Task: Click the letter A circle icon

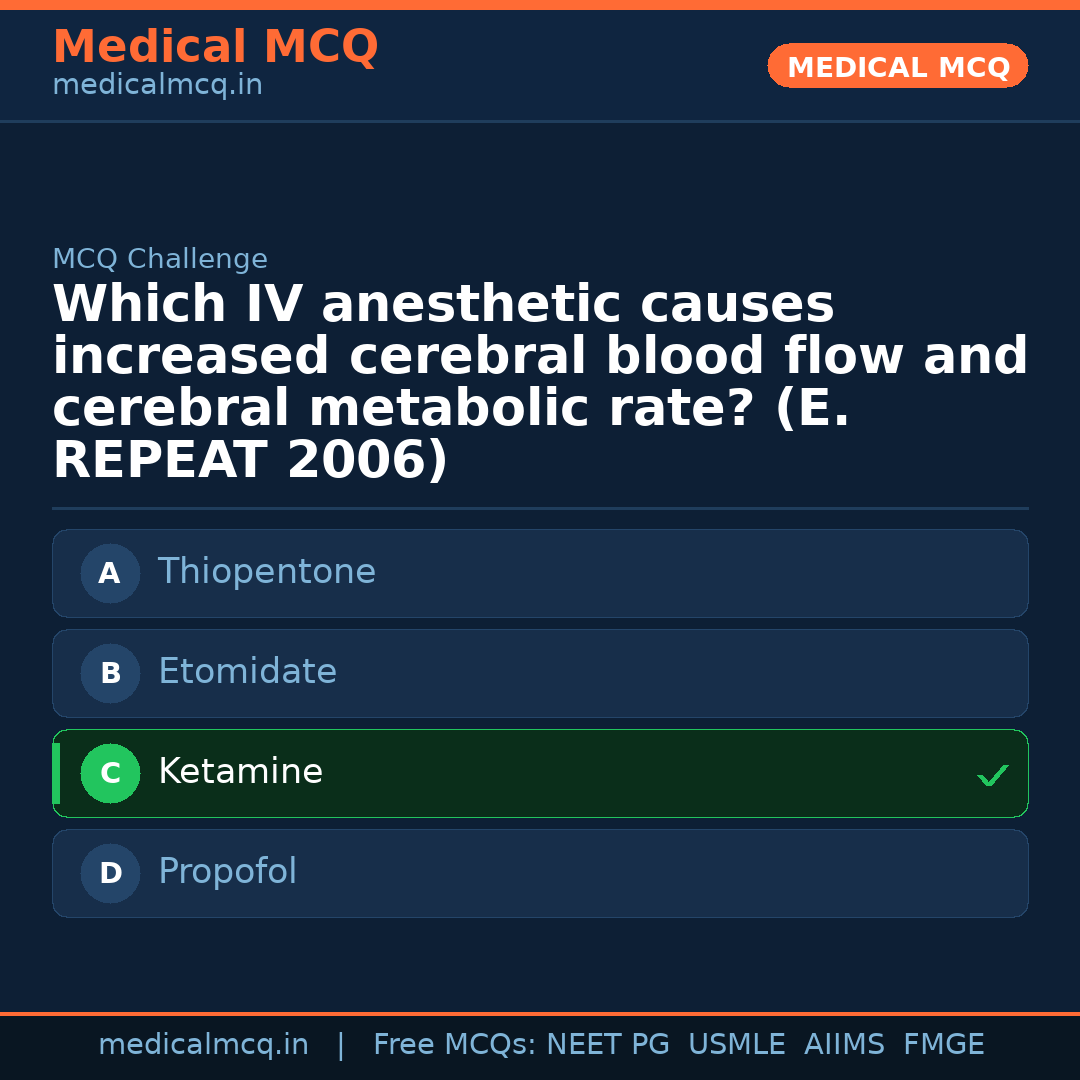Action: (110, 574)
